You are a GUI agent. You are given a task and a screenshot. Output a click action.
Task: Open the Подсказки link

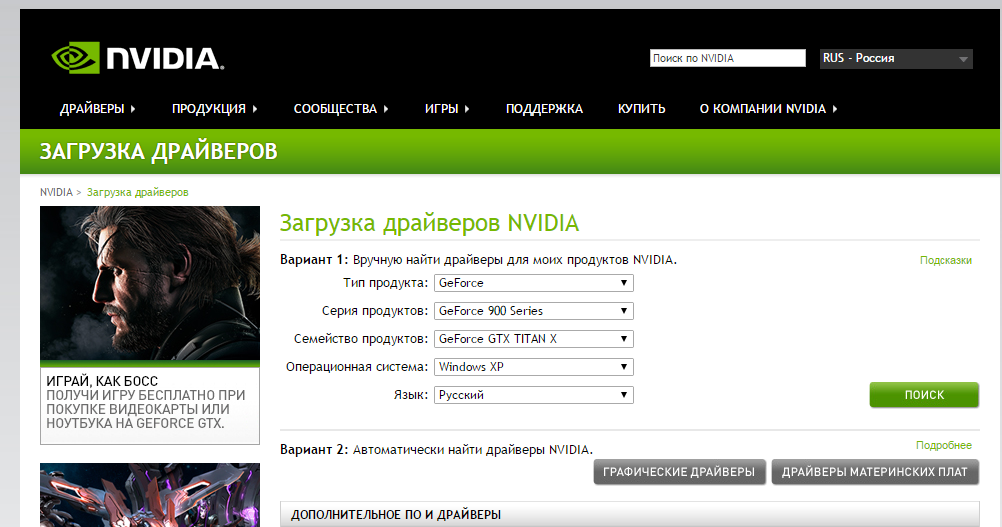pyautogui.click(x=946, y=260)
